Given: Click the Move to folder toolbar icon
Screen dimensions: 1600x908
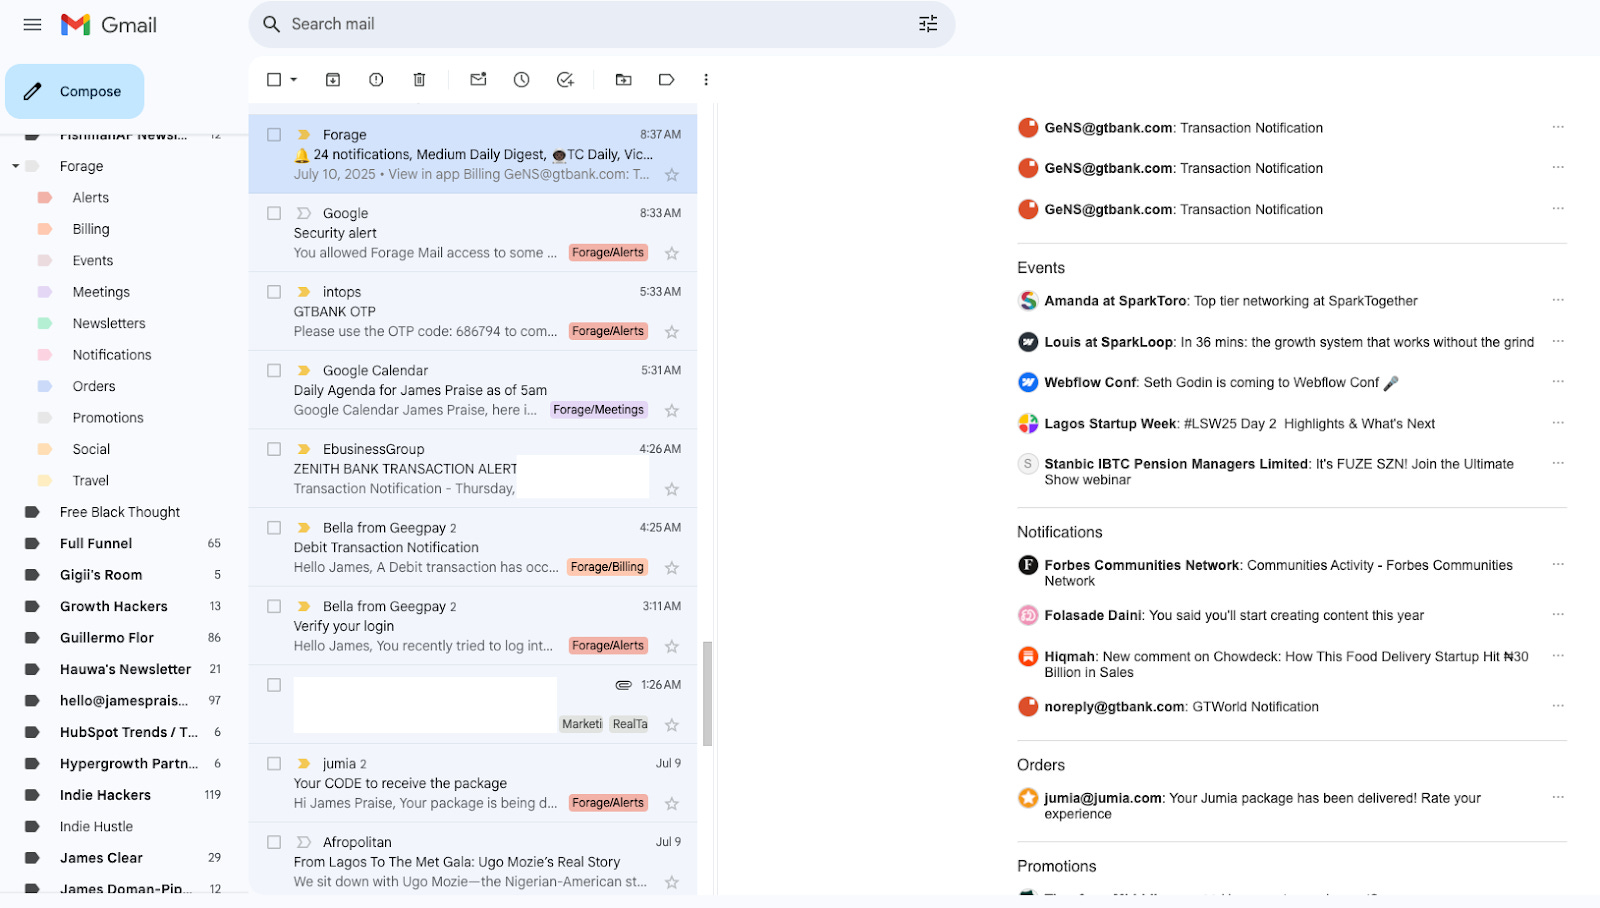Looking at the screenshot, I should click(623, 80).
